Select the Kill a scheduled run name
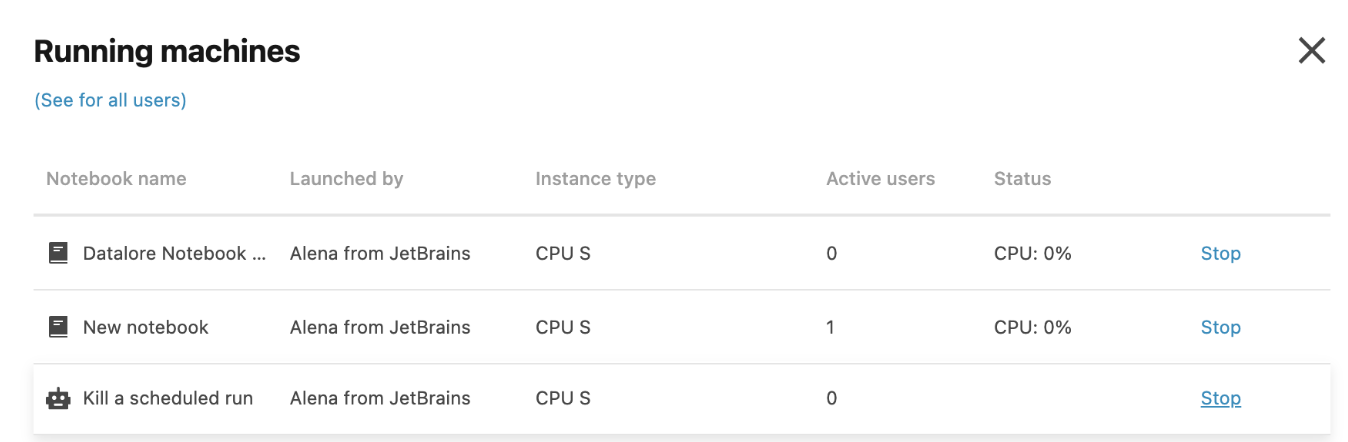Image resolution: width=1348 pixels, height=442 pixels. pos(168,399)
